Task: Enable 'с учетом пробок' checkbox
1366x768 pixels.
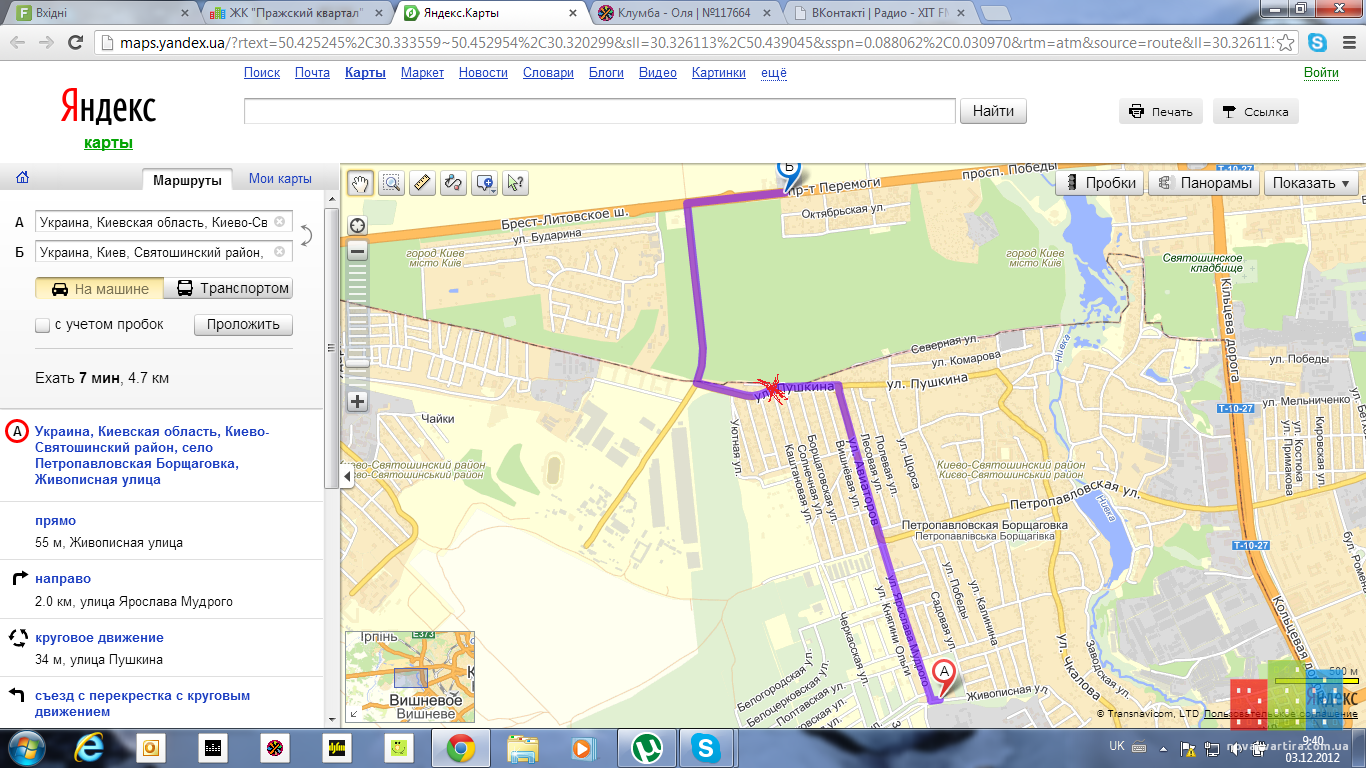Action: pos(42,325)
